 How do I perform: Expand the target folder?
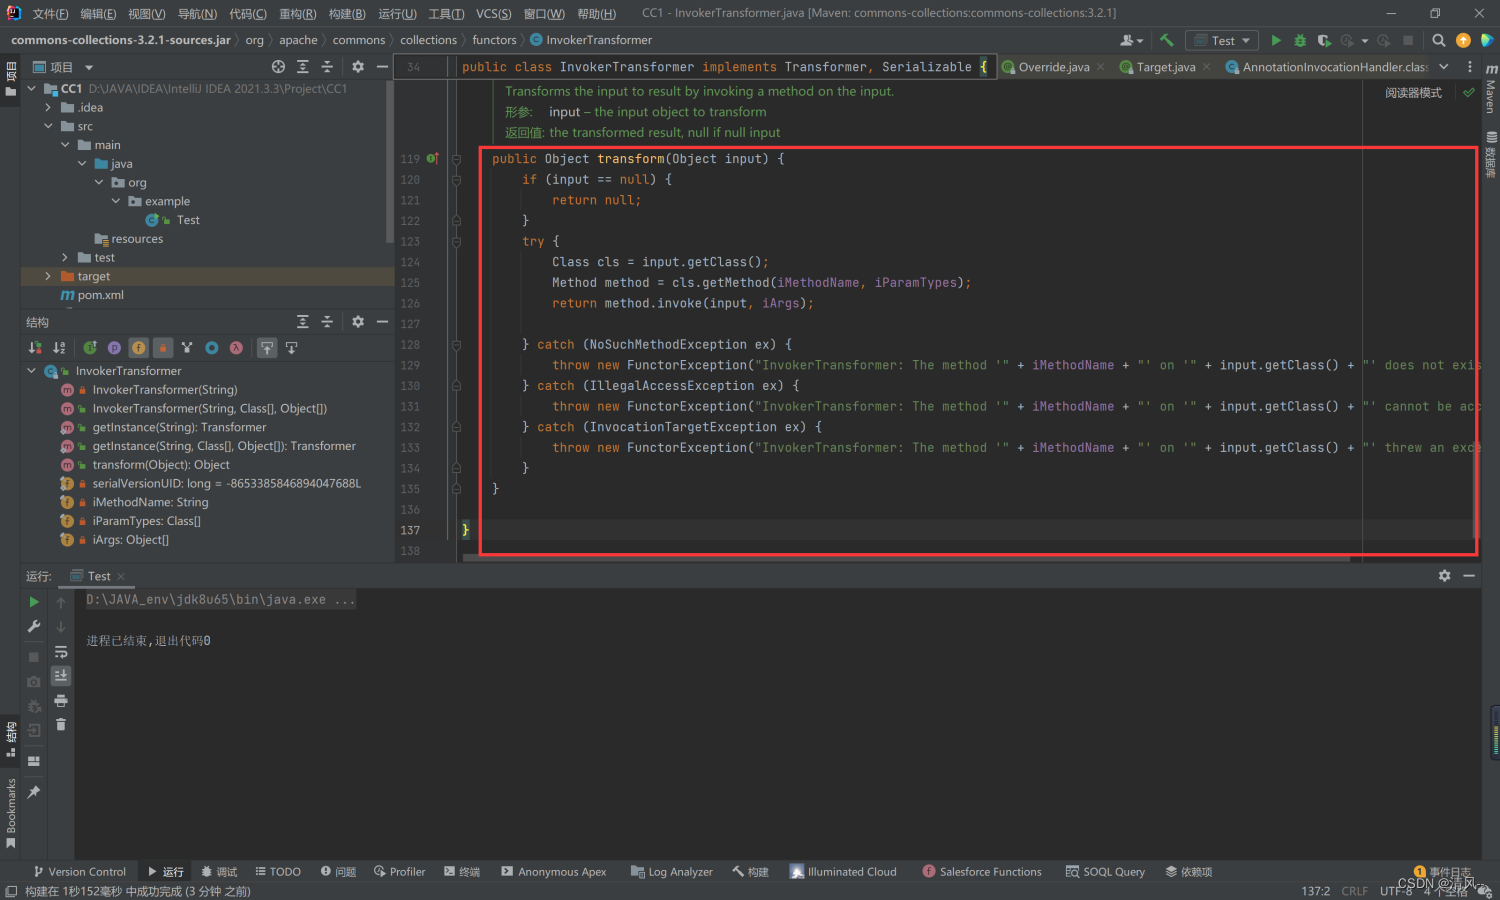click(48, 276)
